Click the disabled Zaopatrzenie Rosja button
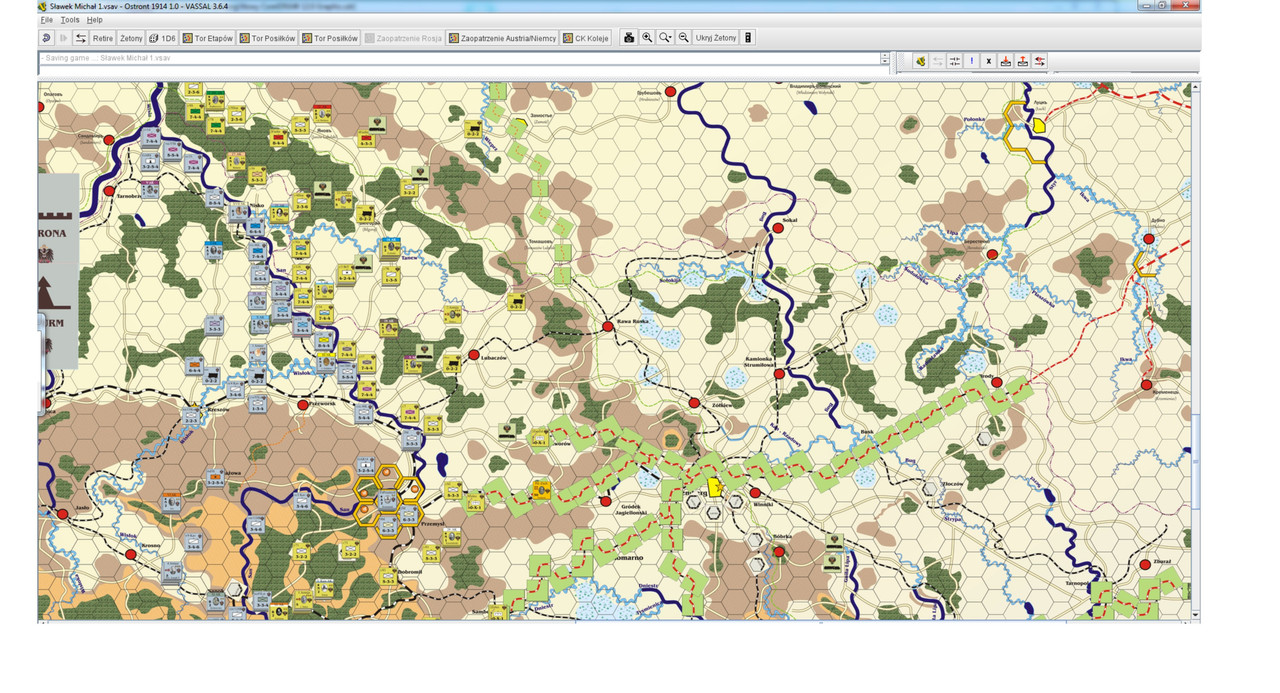1280x693 pixels. pyautogui.click(x=404, y=38)
